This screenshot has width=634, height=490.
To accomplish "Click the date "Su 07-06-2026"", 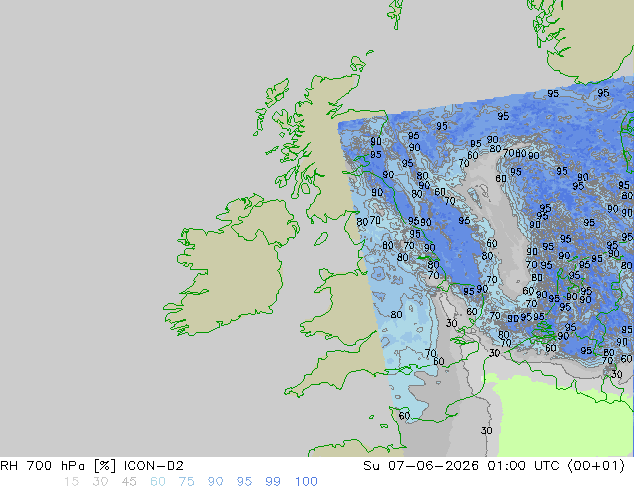I will pos(421,466).
